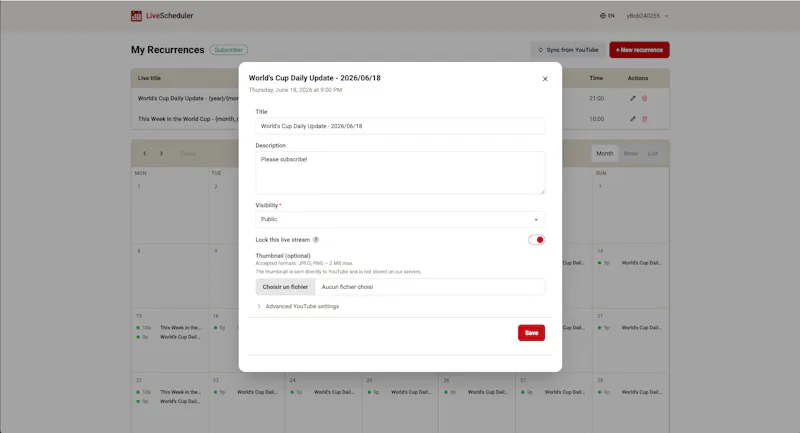
Task: Open World's Cup Daily event on the 25th
Action: click(x=400, y=392)
